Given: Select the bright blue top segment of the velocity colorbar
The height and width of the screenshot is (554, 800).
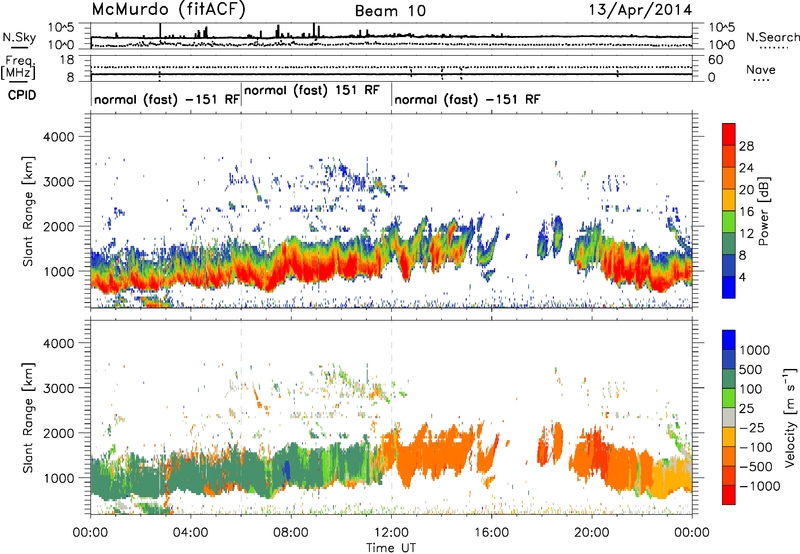Looking at the screenshot, I should pyautogui.click(x=729, y=340).
